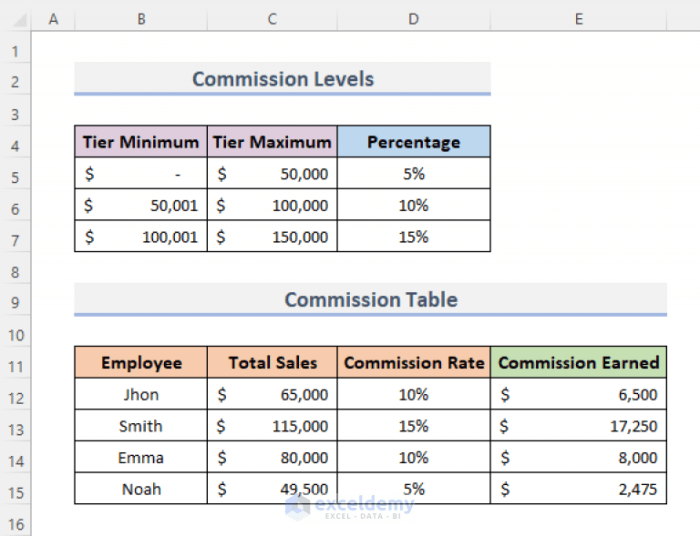Click the Commission Table title cell
This screenshot has height=536, width=700.
(x=371, y=299)
